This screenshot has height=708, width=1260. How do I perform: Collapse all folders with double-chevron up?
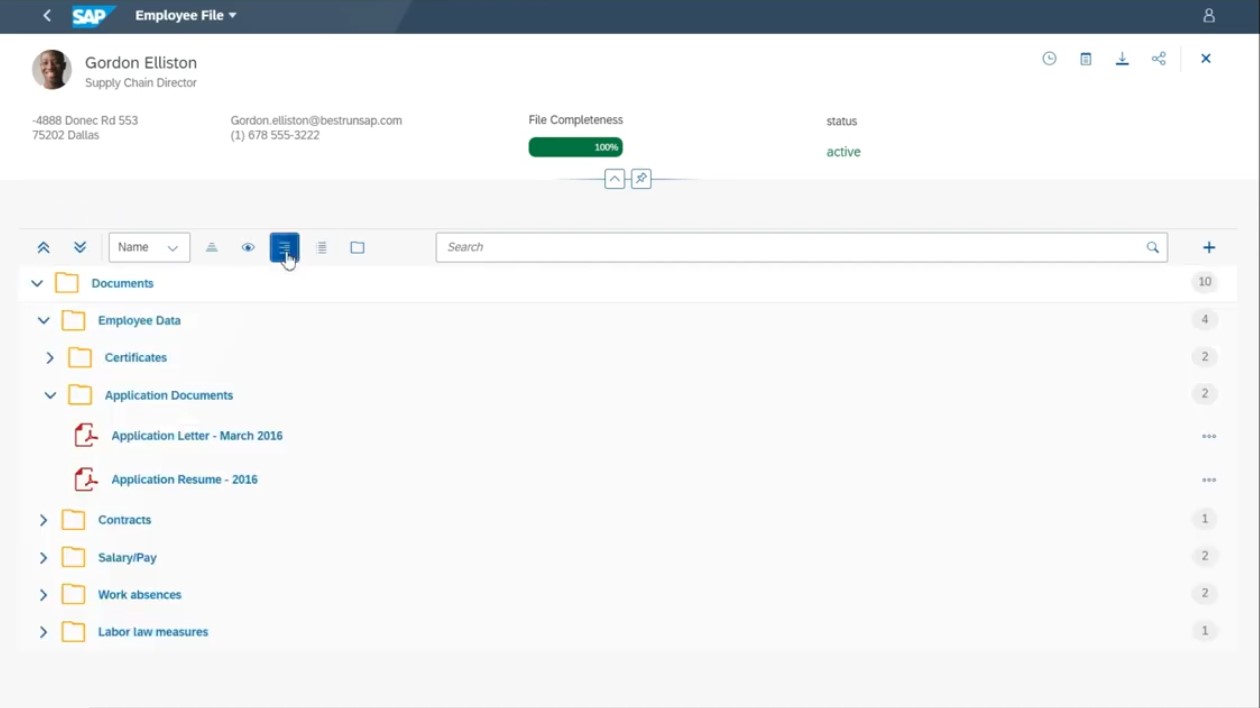click(43, 246)
